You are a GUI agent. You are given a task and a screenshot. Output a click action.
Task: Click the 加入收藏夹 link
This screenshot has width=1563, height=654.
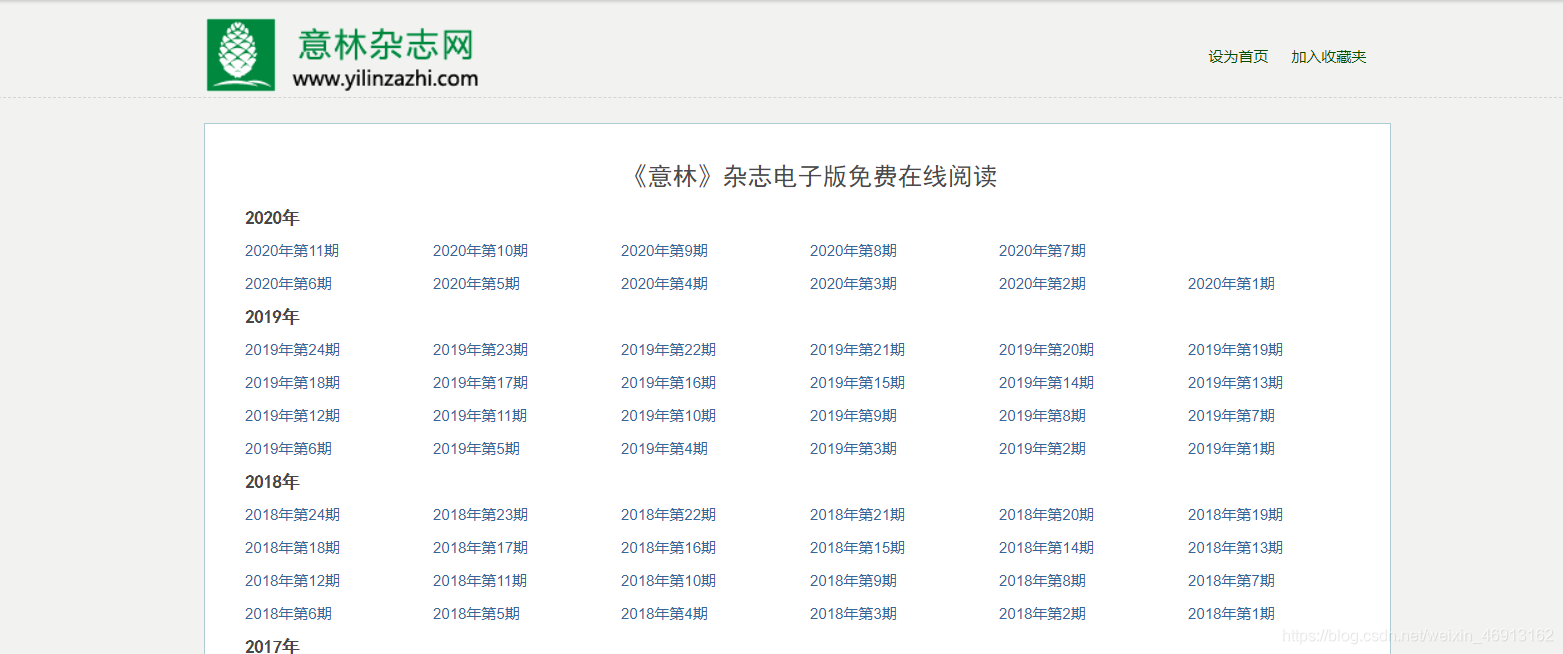(x=1328, y=57)
